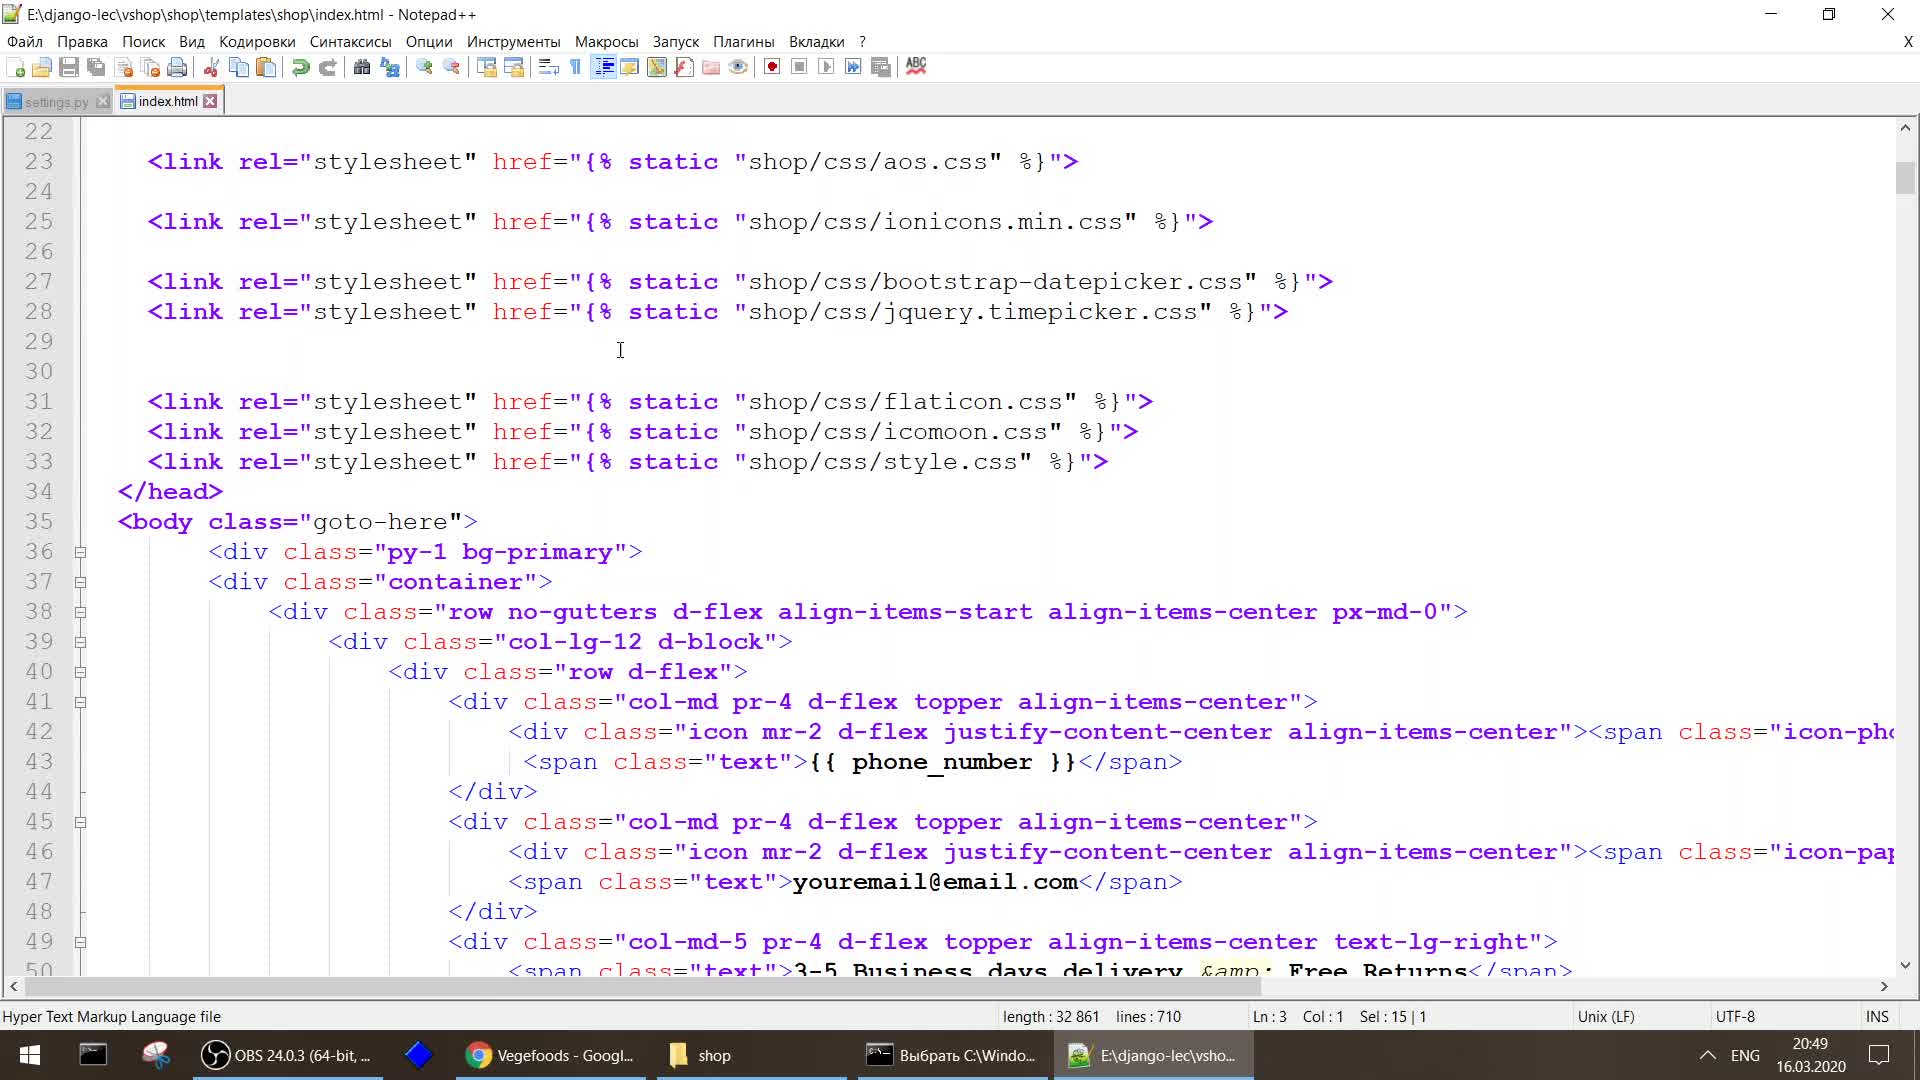Click the Cut scissors icon
The height and width of the screenshot is (1080, 1920).
click(211, 67)
